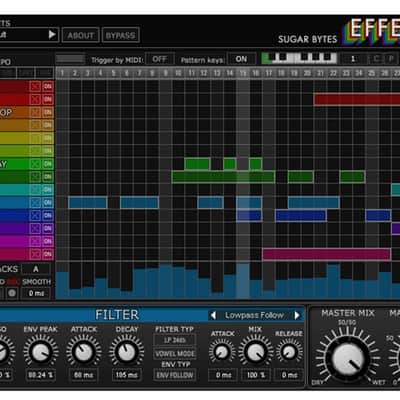Viewport: 400px width, 400px height.
Task: Open the SMOOTH 0 ms value box
Action: click(36, 293)
